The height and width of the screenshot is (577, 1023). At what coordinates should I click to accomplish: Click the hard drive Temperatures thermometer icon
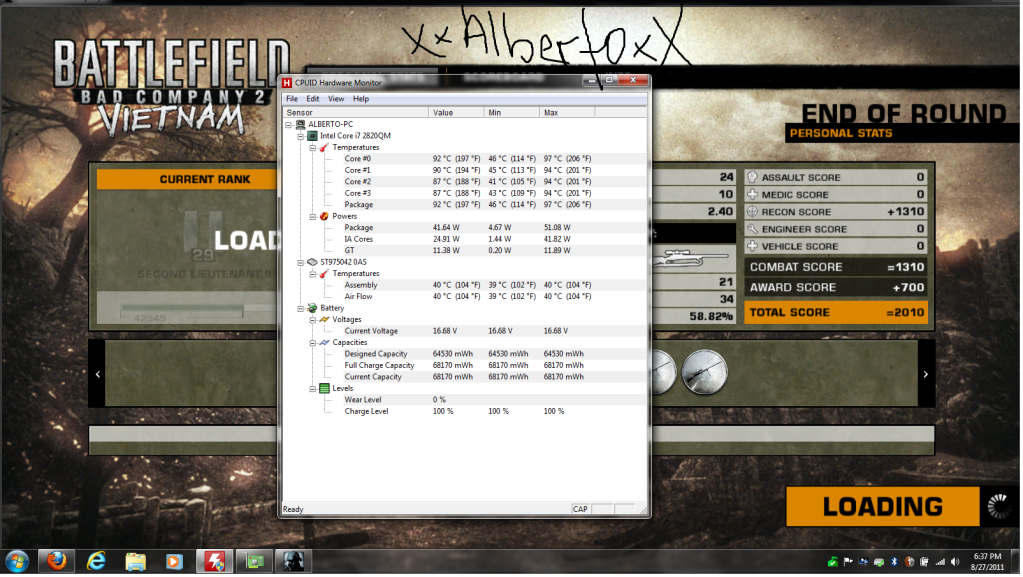pos(324,273)
